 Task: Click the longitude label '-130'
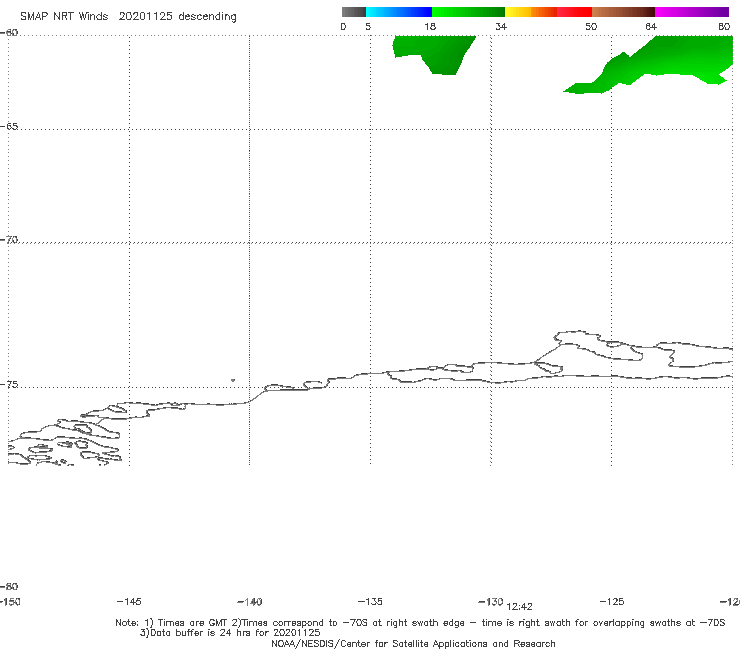(491, 601)
